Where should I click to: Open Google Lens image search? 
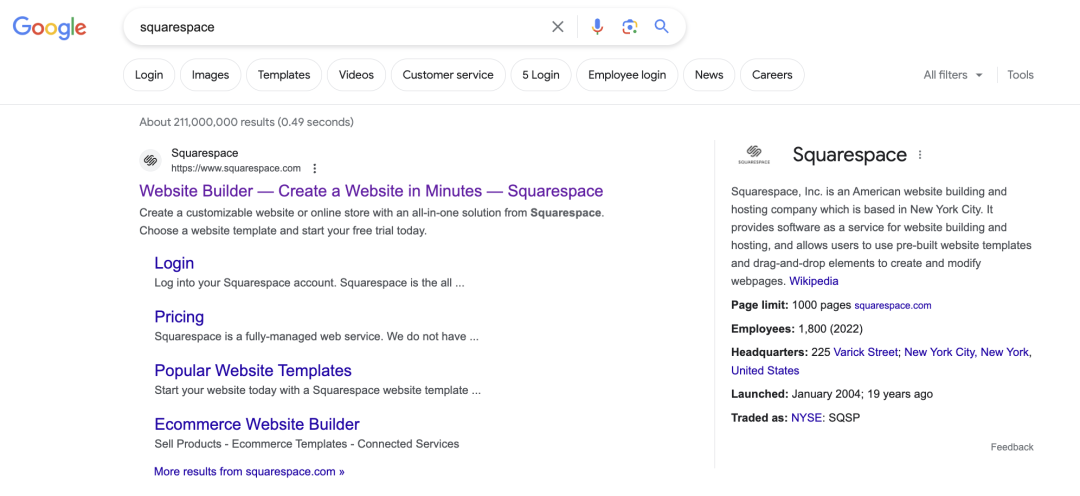629,27
